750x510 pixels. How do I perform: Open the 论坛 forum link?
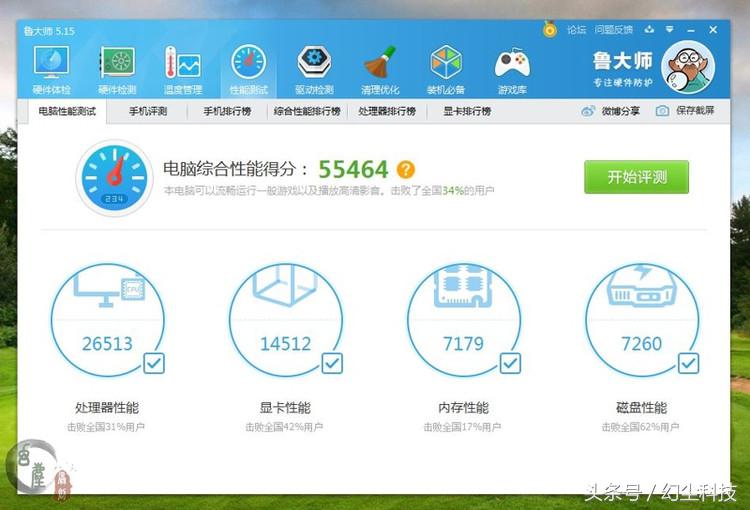(576, 30)
